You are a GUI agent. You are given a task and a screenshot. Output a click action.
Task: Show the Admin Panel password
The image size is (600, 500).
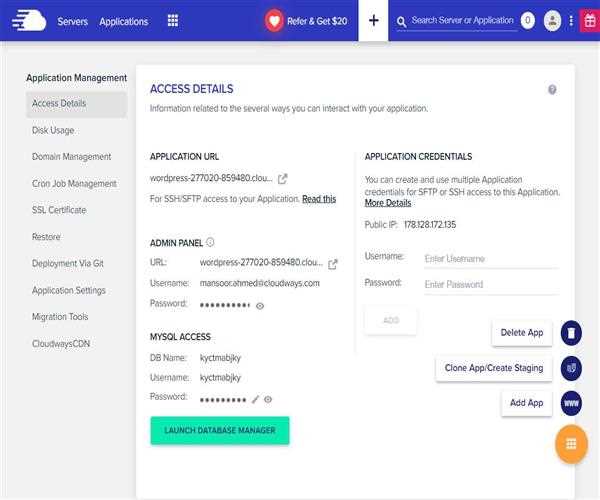click(x=260, y=305)
